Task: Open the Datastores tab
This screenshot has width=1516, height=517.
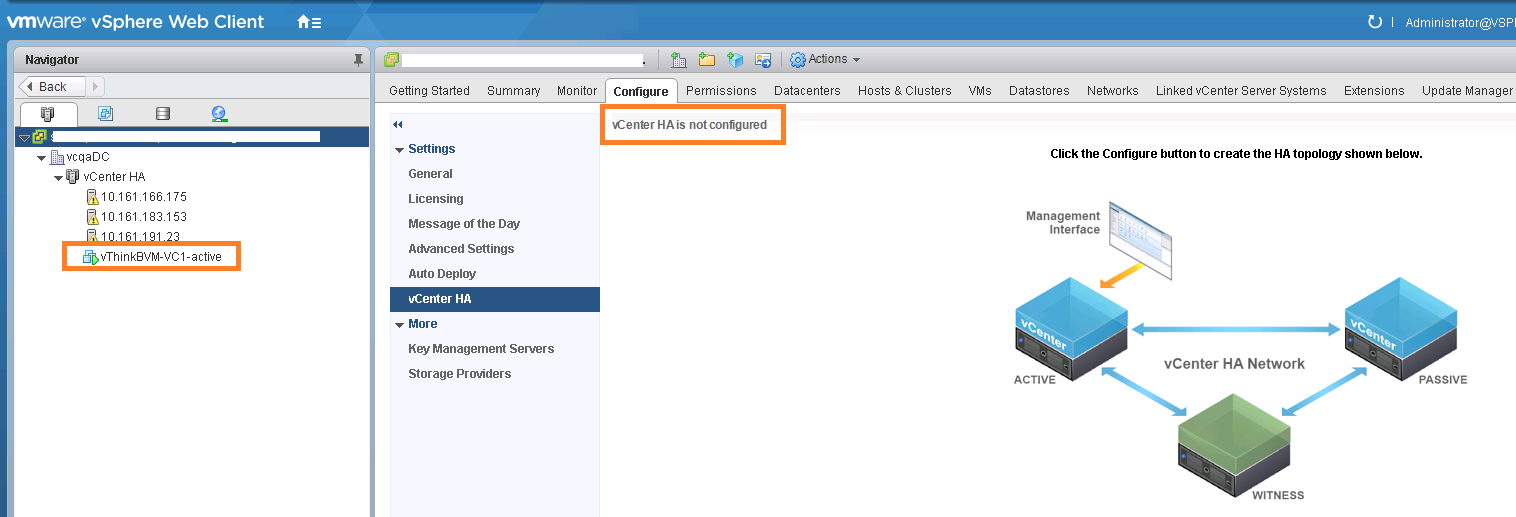Action: 1039,91
